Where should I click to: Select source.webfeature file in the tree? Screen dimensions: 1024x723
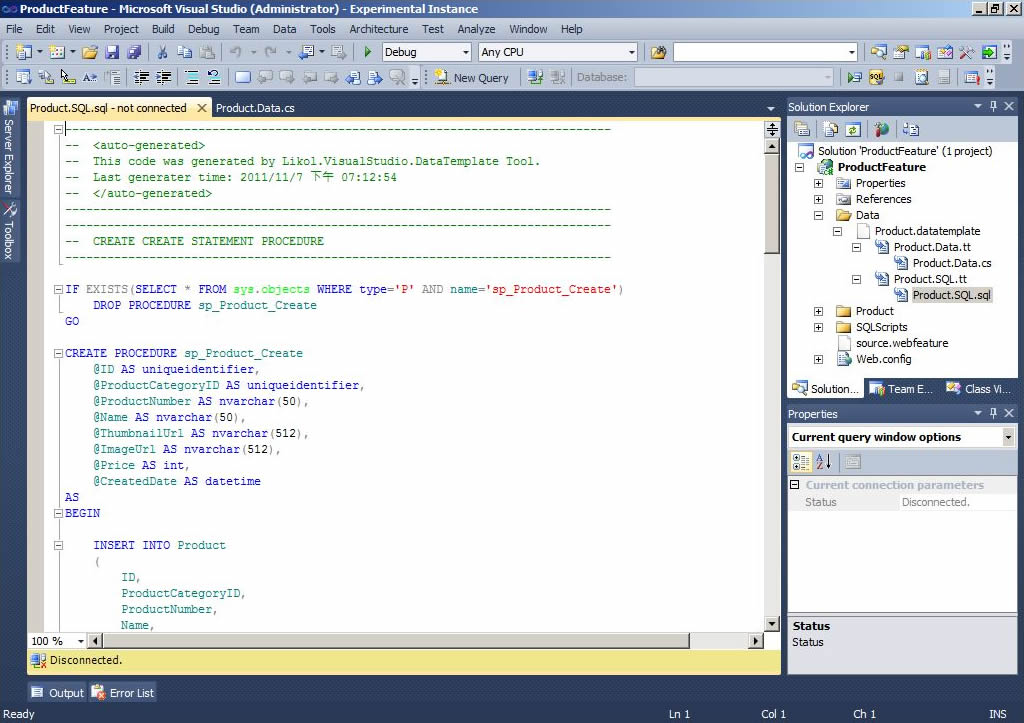tap(902, 343)
